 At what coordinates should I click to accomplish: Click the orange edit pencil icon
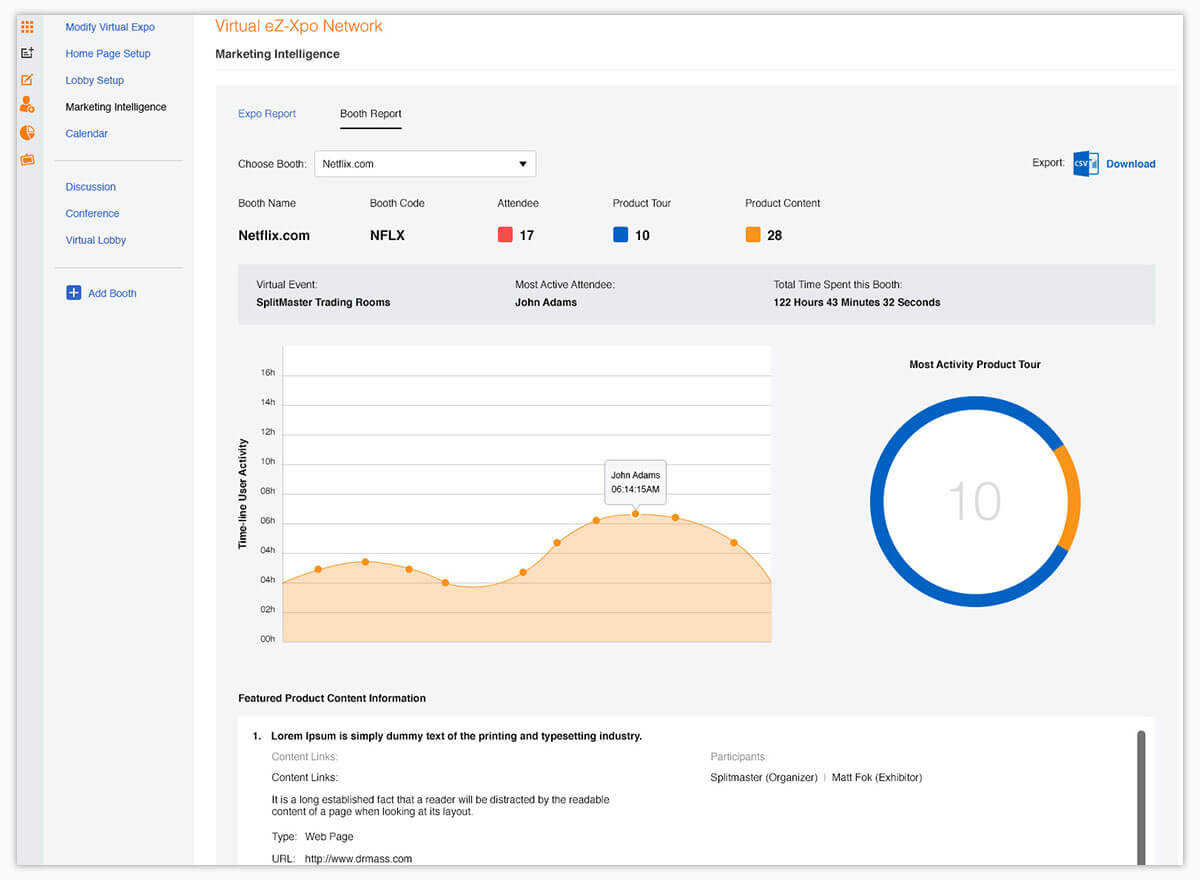click(x=27, y=80)
